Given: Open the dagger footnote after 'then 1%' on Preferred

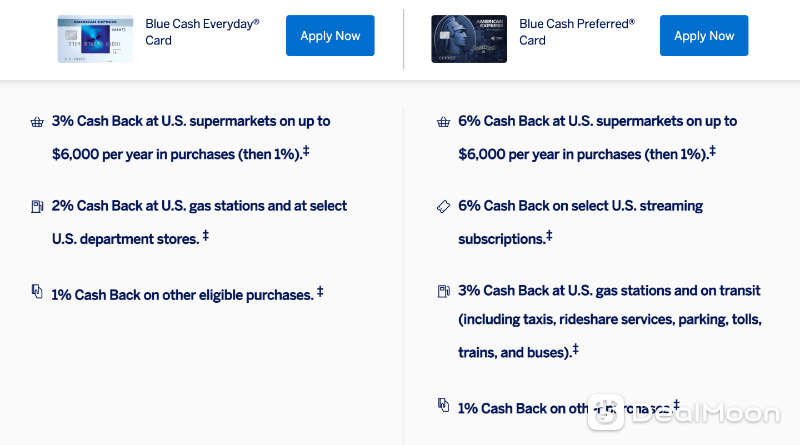Looking at the screenshot, I should coord(712,151).
